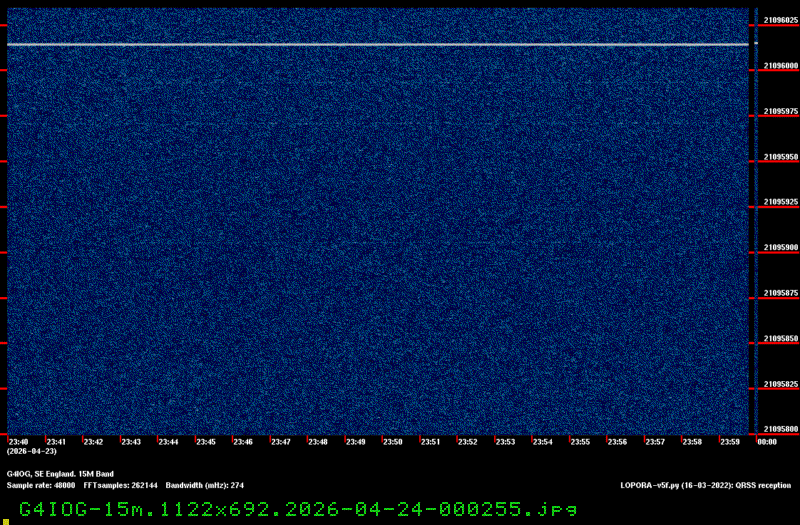Select the Bandwidth (mHz): 274 text
This screenshot has width=800, height=525.
205,485
